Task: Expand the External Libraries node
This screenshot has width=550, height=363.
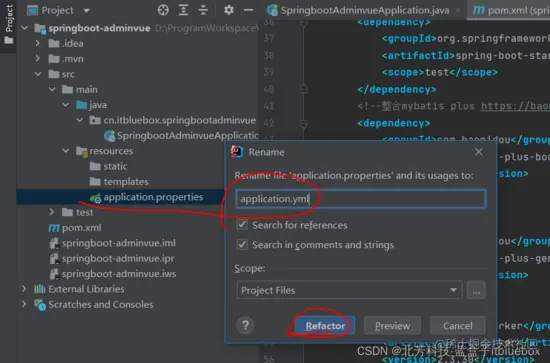Action: point(24,289)
